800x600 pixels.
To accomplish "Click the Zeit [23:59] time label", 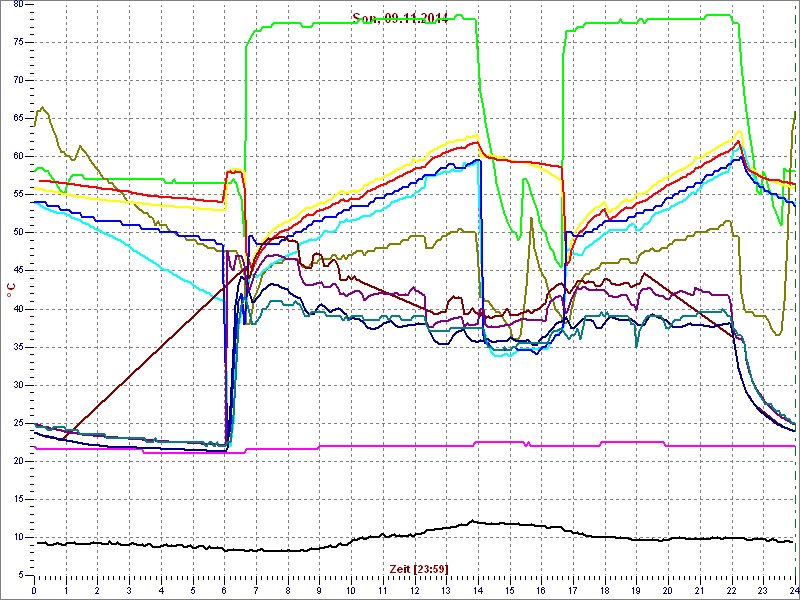I will point(418,569).
